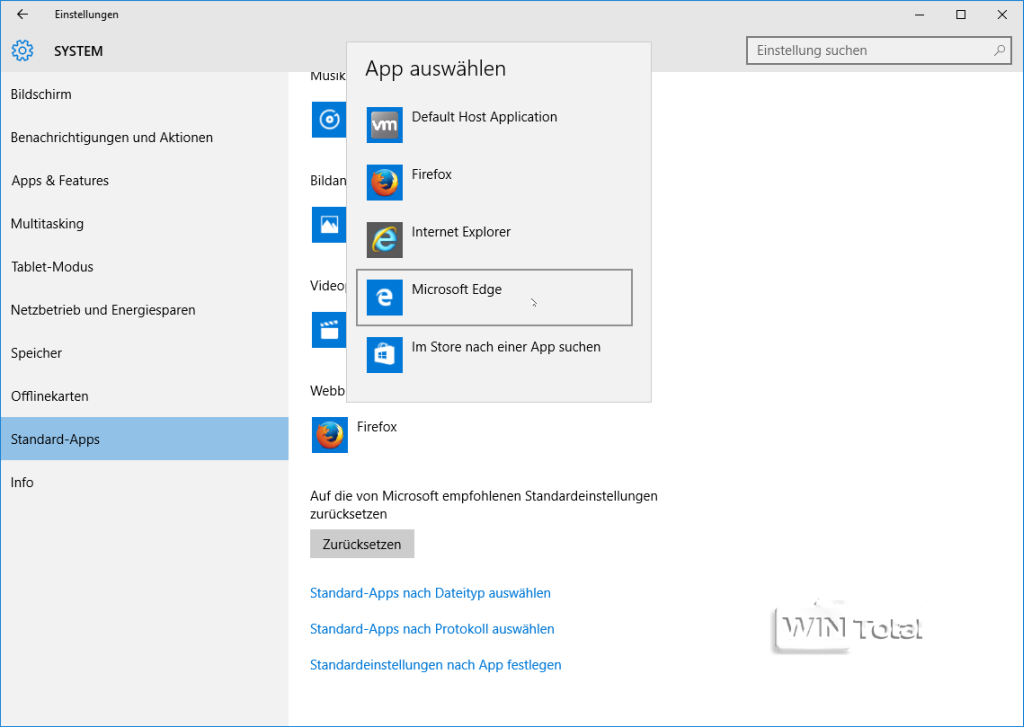The image size is (1024, 727).
Task: Pick the Microsoft Edge icon
Action: click(x=384, y=298)
